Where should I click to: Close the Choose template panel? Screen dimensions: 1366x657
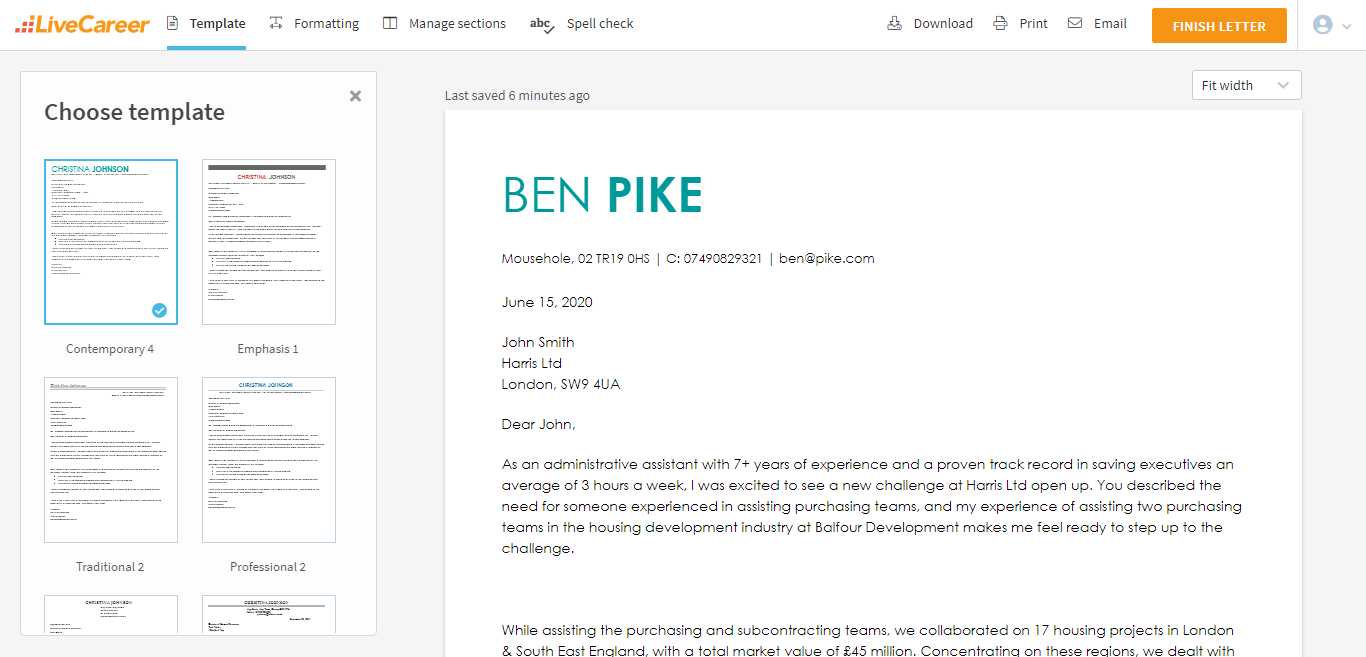tap(355, 96)
